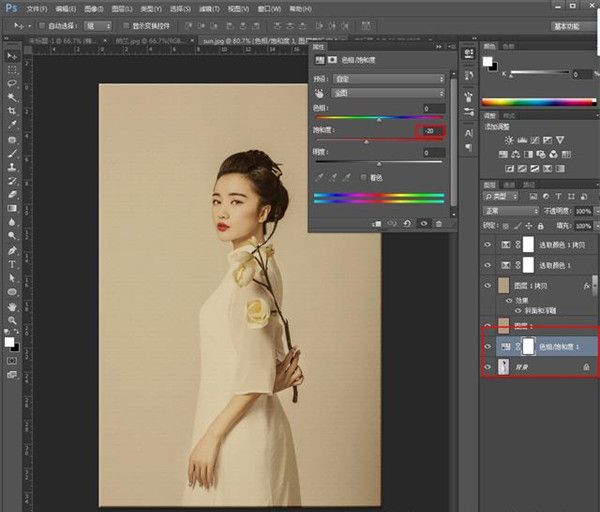
Task: Select the Eraser tool
Action: point(12,194)
